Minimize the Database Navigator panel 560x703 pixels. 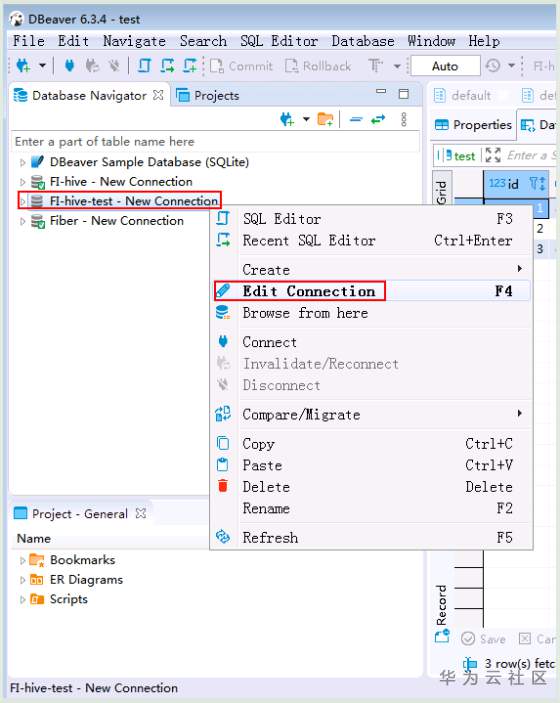coord(381,91)
